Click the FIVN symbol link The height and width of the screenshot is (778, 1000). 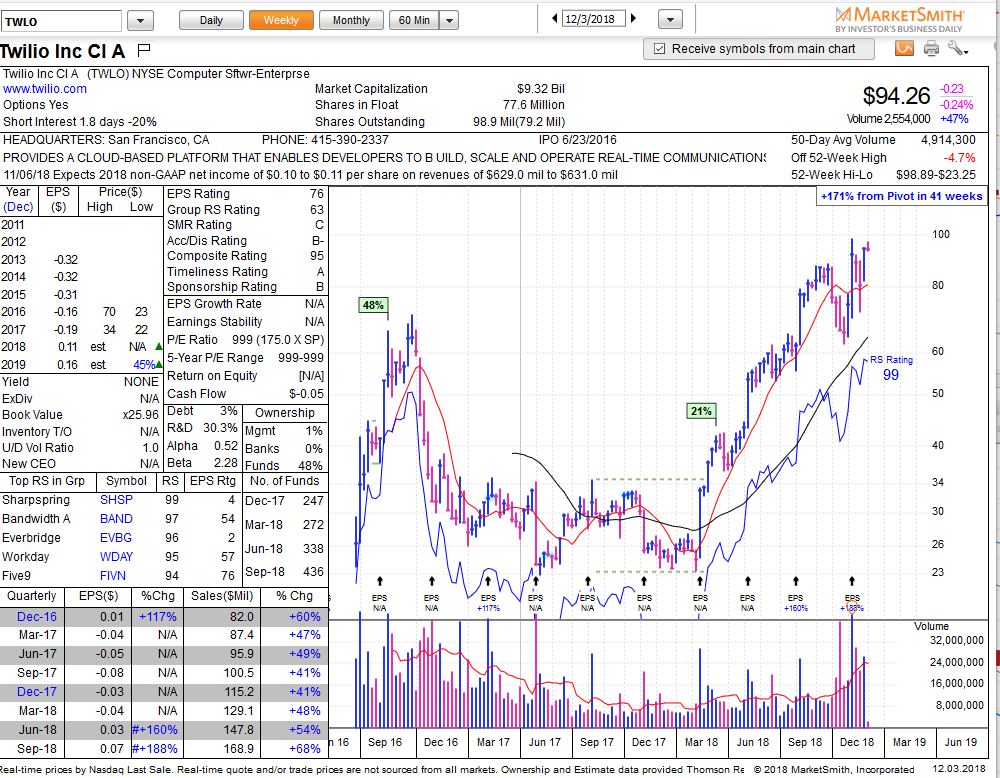coord(113,576)
